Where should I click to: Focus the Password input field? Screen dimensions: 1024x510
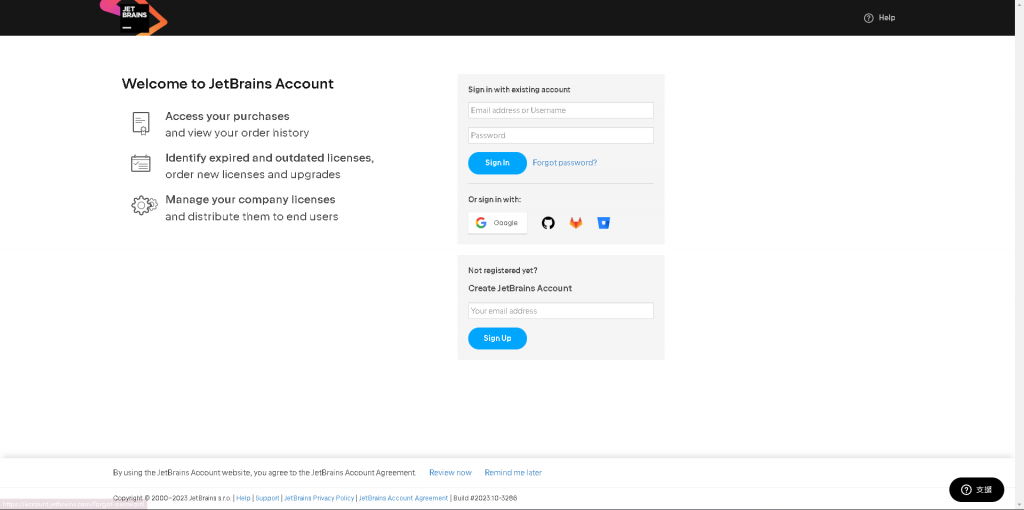[560, 135]
